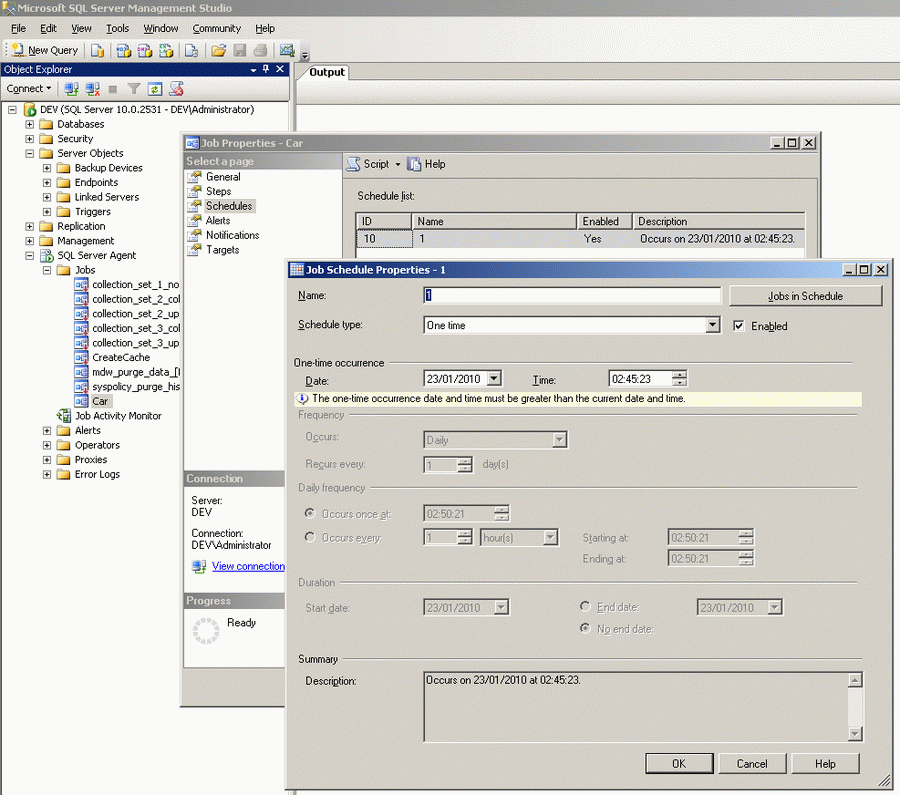Open the Job Activity Monitor node

pyautogui.click(x=117, y=416)
